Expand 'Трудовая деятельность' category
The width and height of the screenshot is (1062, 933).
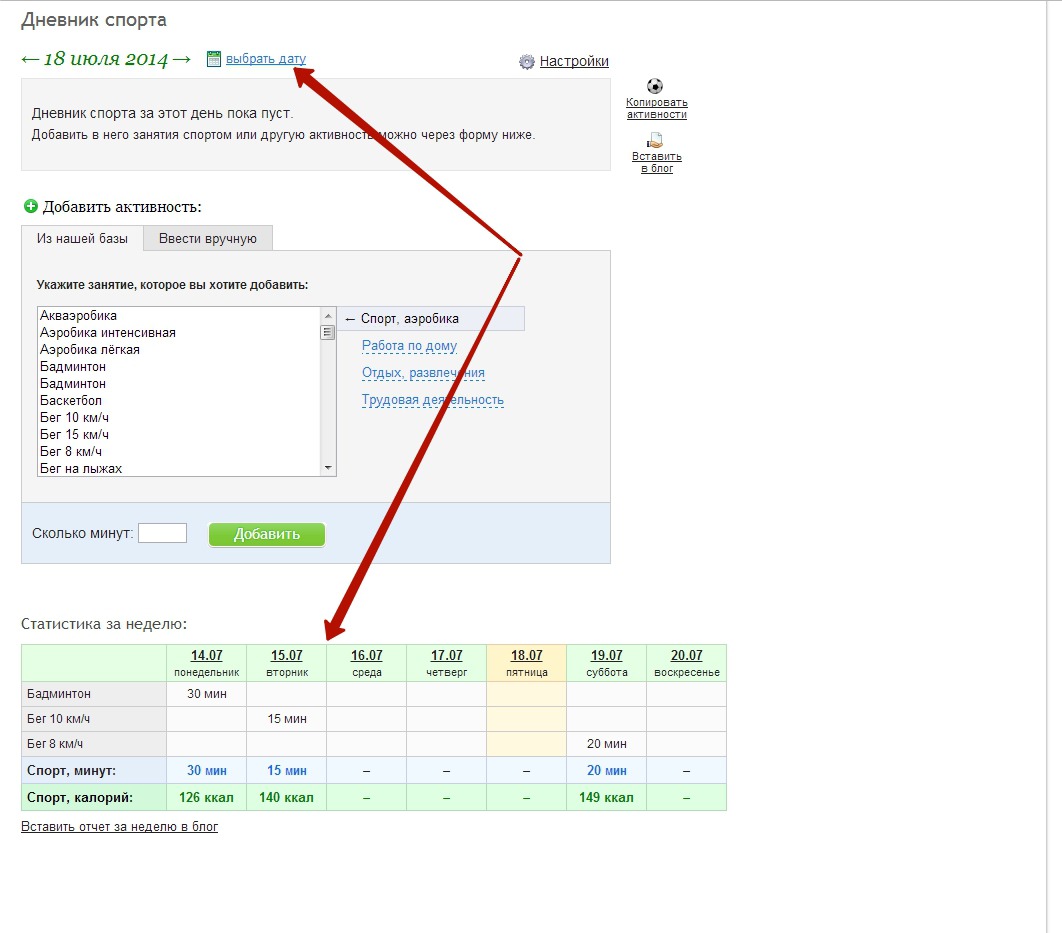click(432, 400)
